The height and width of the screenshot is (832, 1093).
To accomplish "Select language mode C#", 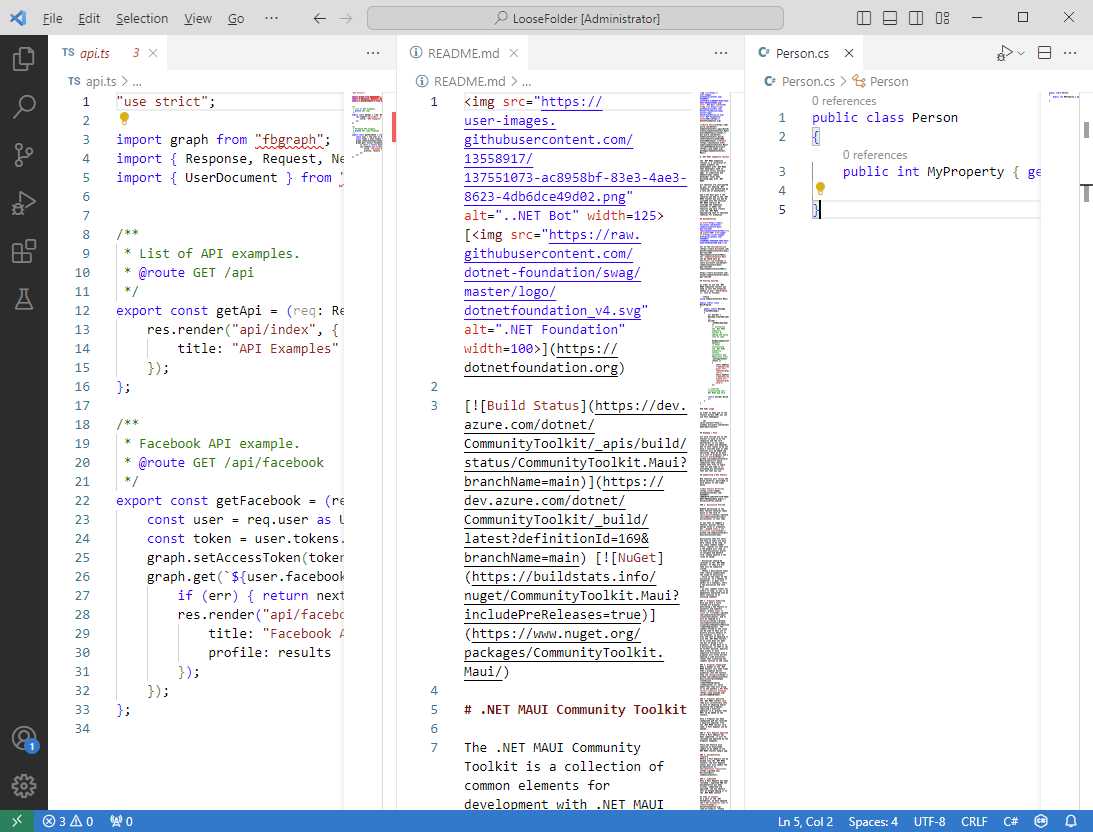I will [x=1011, y=822].
